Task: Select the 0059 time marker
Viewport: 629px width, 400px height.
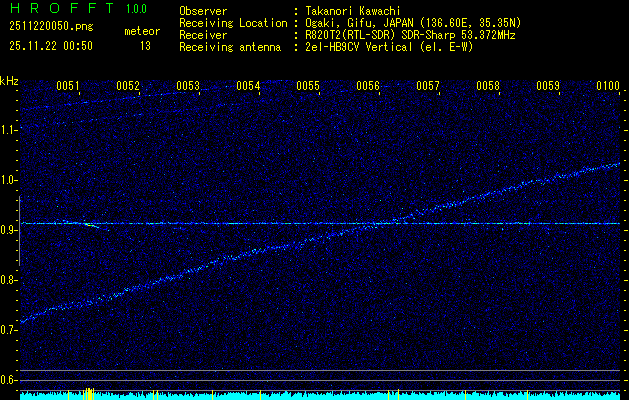Action: (x=548, y=87)
